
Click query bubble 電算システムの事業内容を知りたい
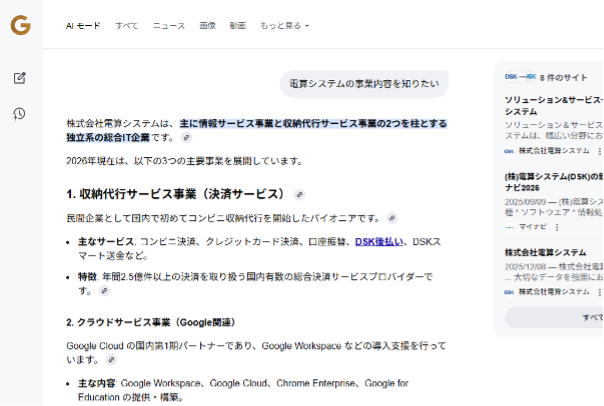point(364,84)
